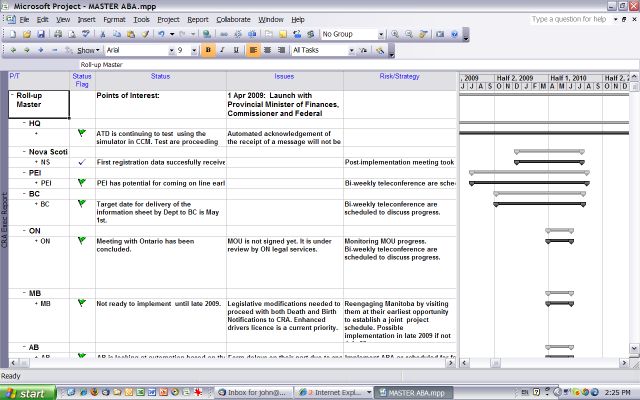This screenshot has height=400, width=640.
Task: Click the Issues column header
Action: coord(284,80)
